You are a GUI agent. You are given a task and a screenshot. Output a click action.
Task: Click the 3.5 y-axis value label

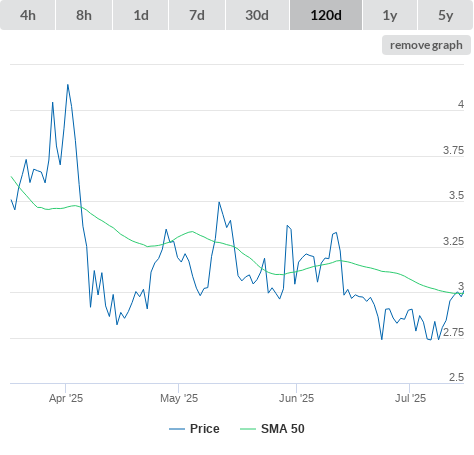point(456,195)
